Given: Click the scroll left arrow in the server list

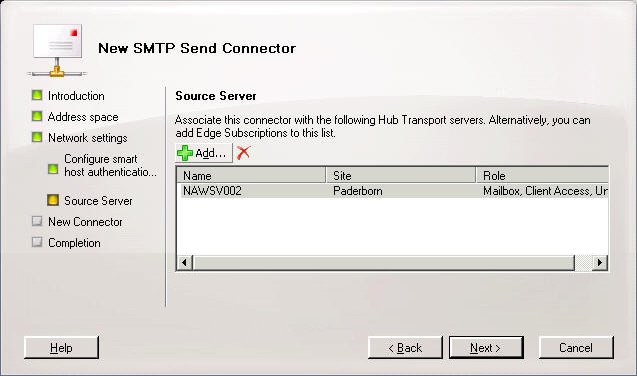Looking at the screenshot, I should point(185,262).
